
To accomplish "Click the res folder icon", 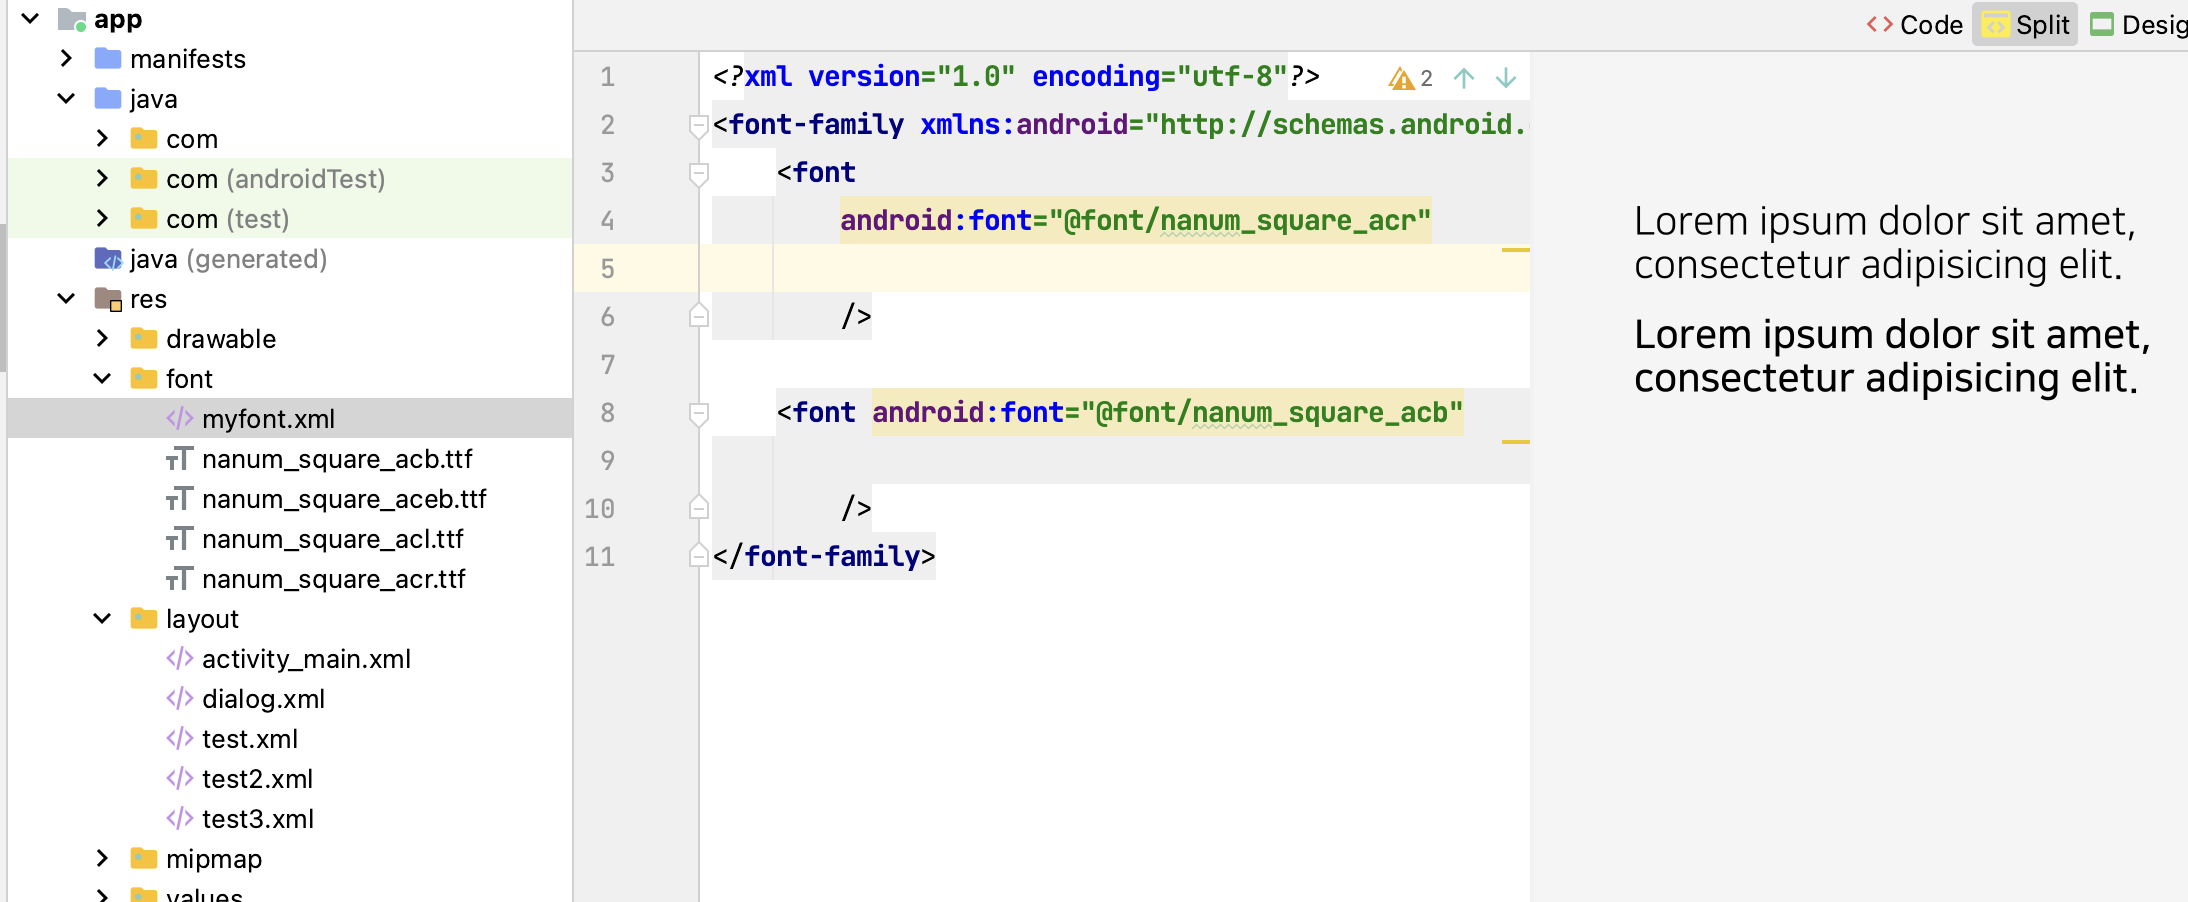I will [108, 299].
